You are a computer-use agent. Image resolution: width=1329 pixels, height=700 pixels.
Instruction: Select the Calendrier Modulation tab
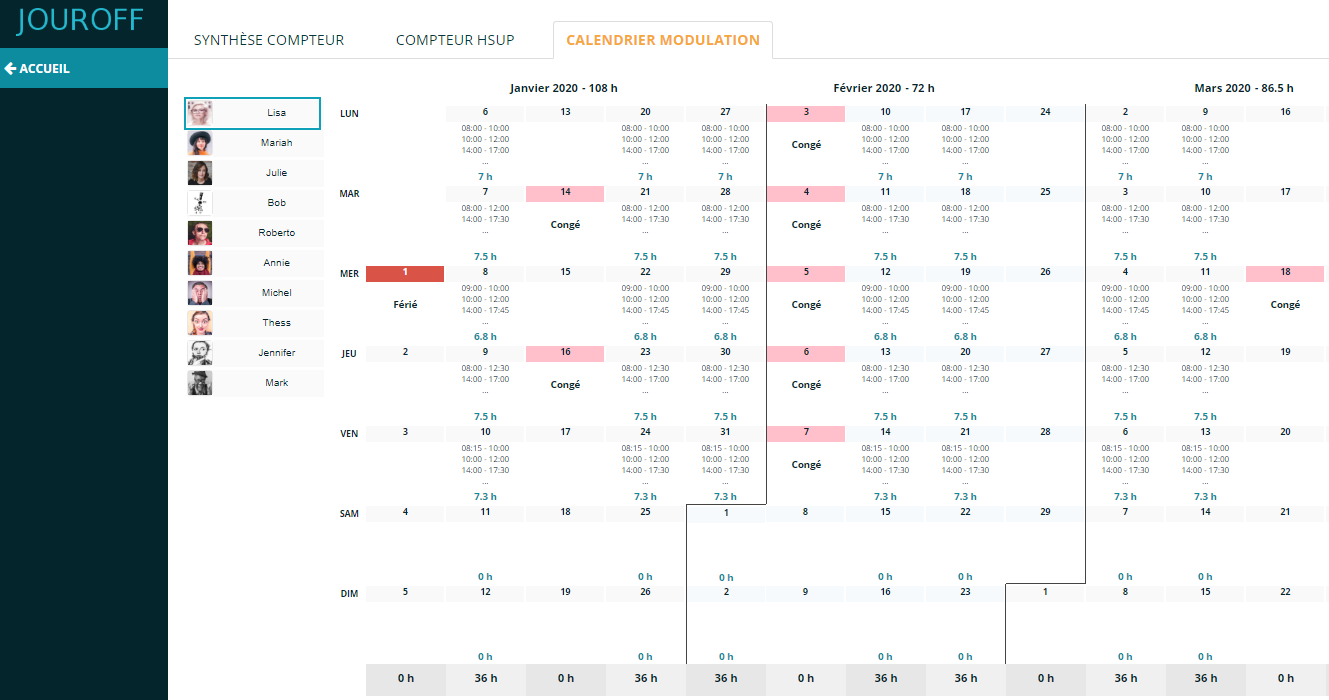click(662, 40)
